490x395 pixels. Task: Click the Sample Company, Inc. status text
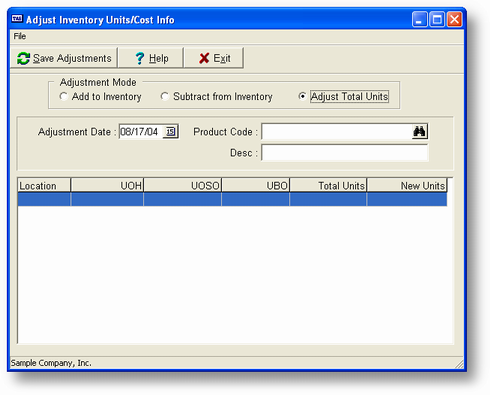(51, 363)
